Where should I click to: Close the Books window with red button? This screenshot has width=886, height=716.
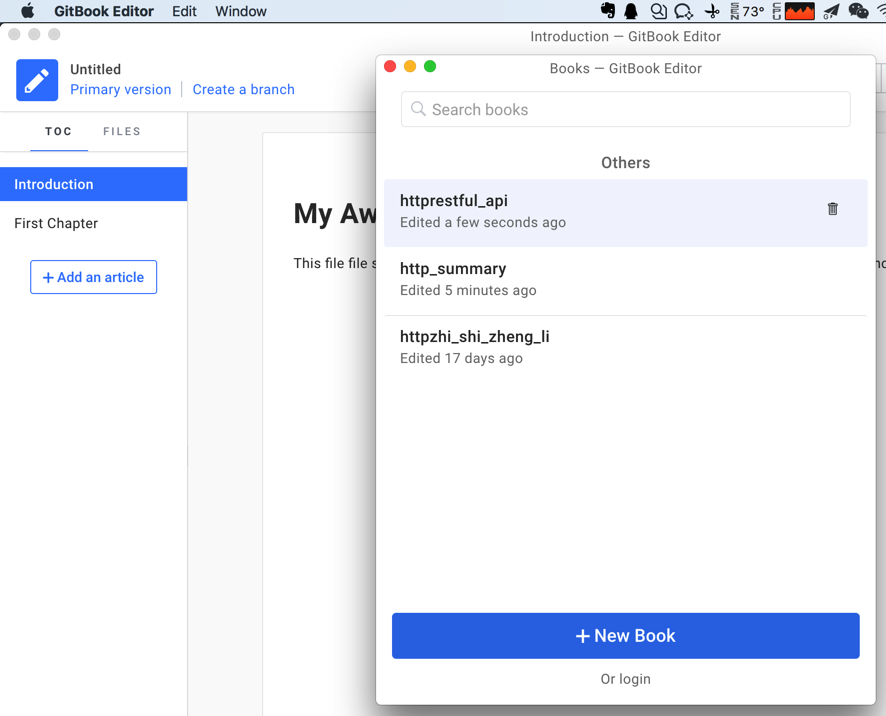click(x=390, y=66)
